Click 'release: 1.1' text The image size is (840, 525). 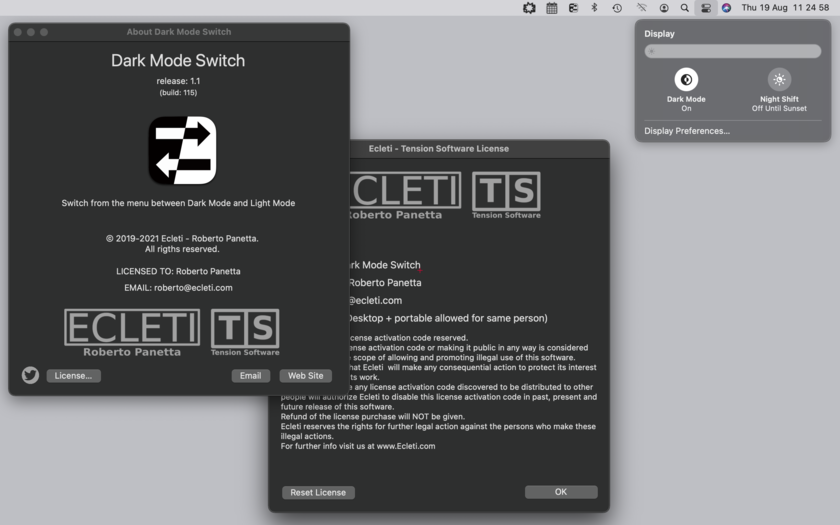click(178, 81)
